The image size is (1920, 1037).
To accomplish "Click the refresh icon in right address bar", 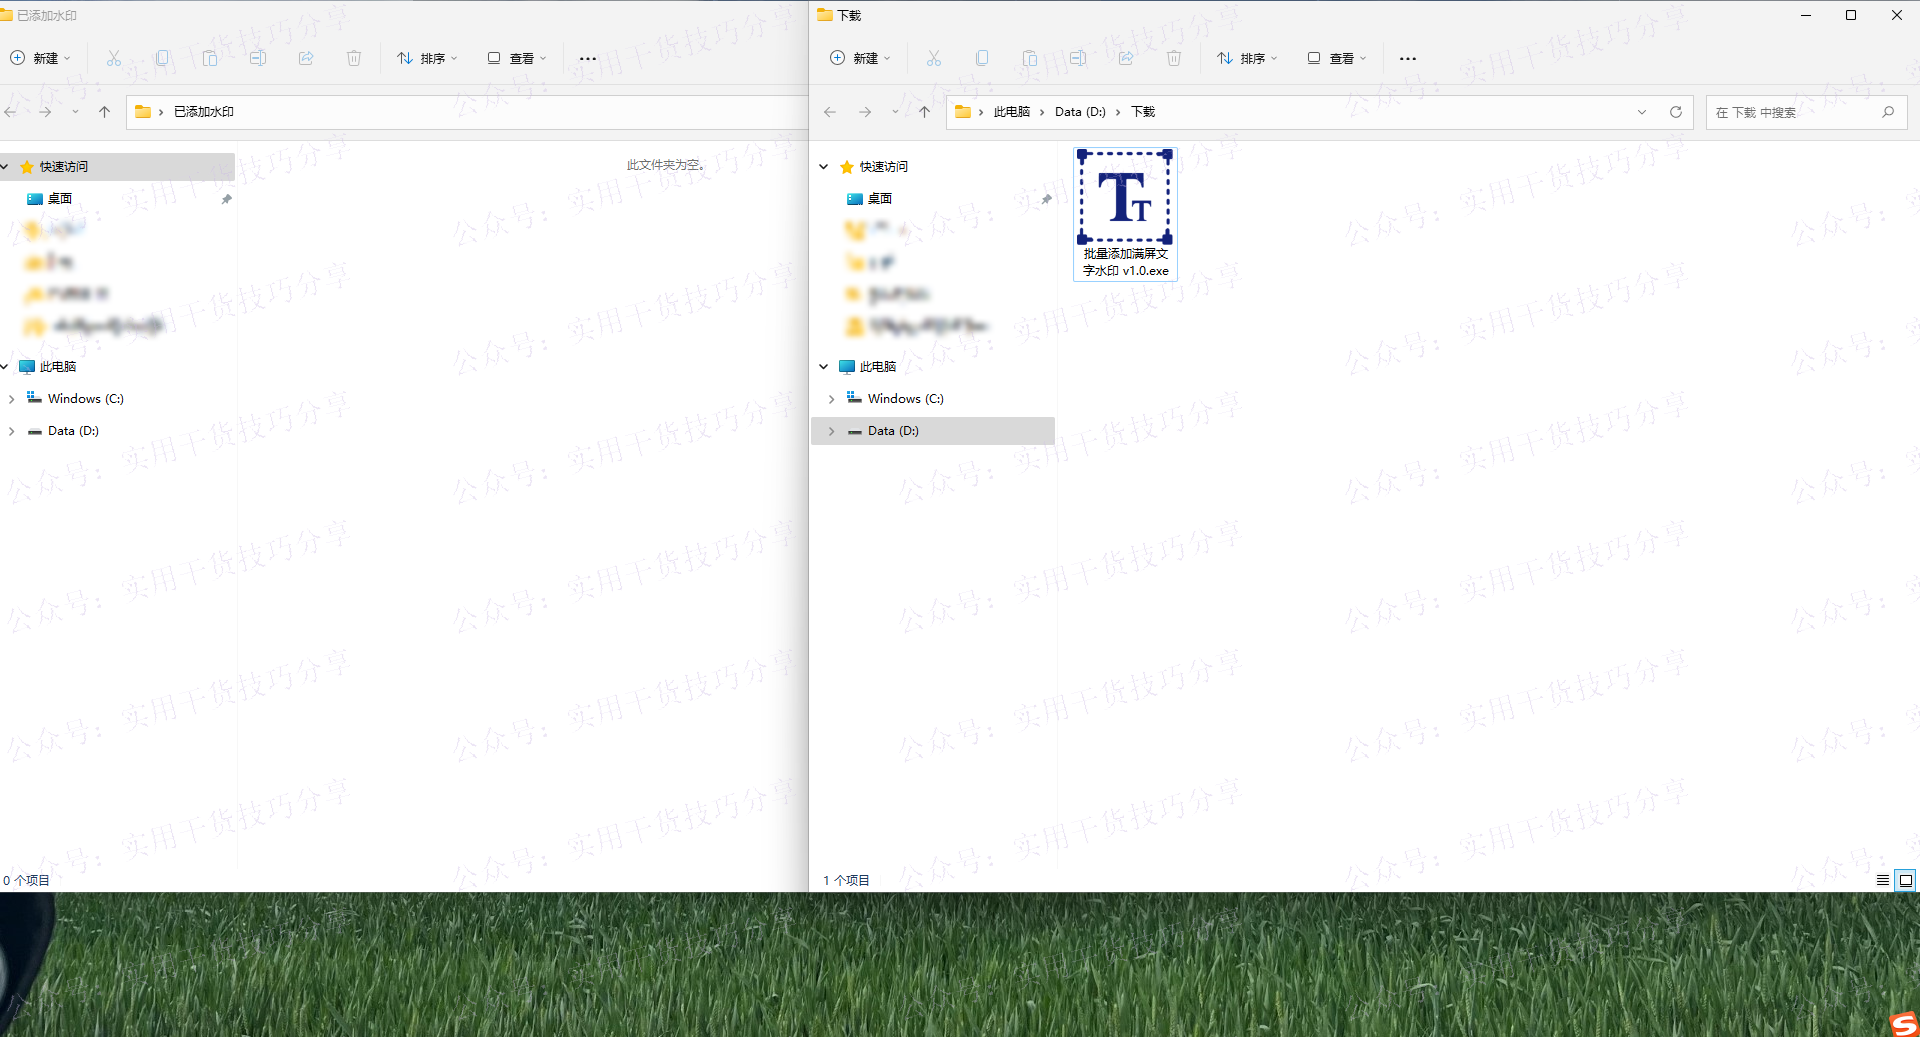I will tap(1676, 112).
